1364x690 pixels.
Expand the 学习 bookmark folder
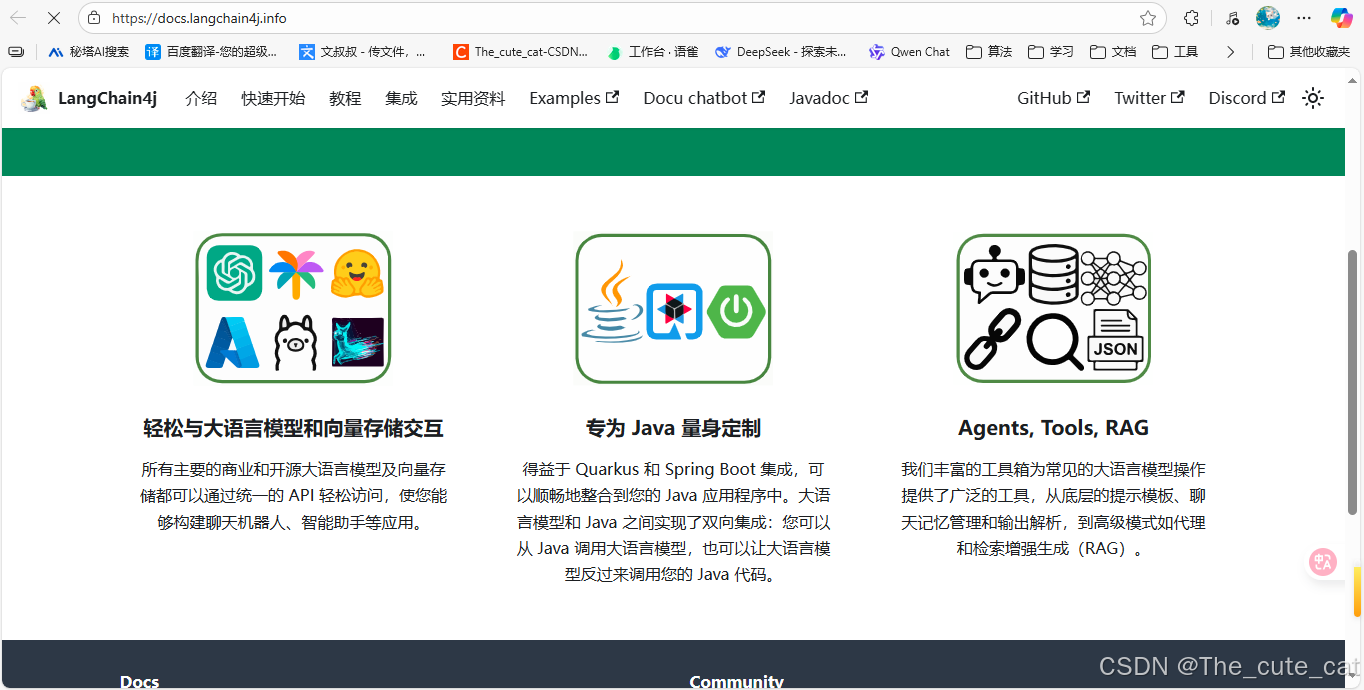(1051, 52)
